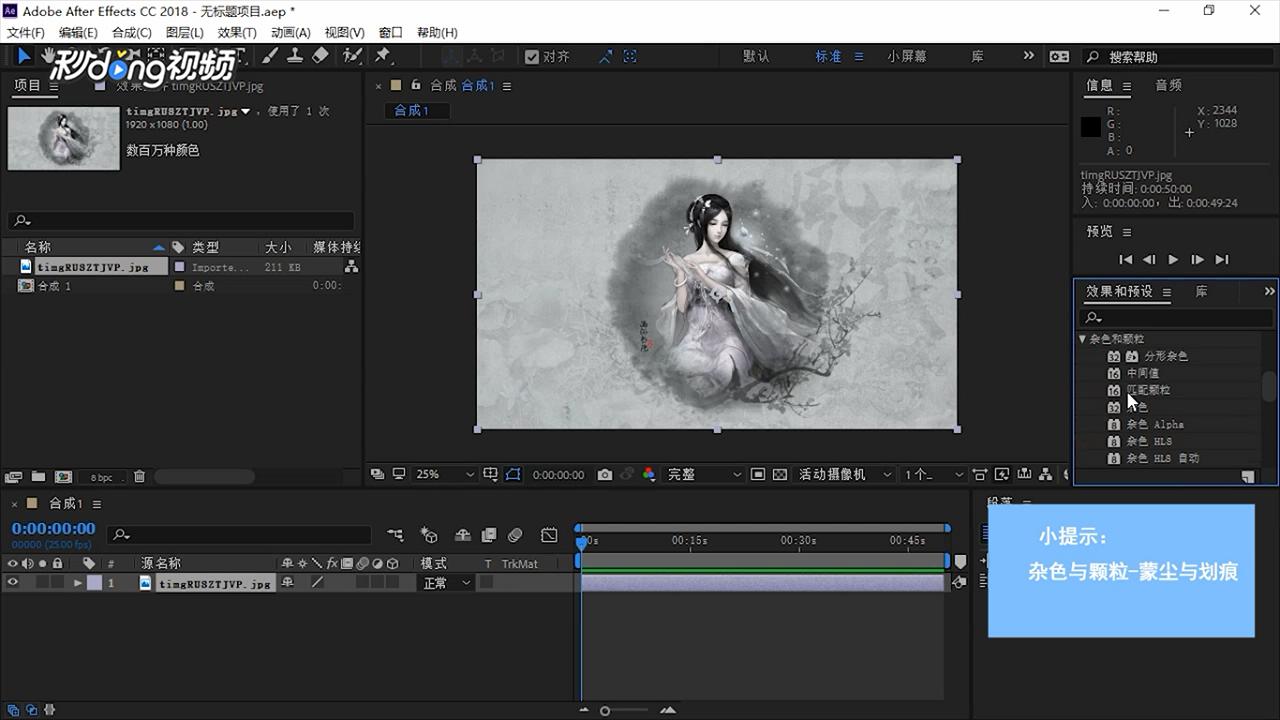Viewport: 1280px width, 720px height.
Task: Click the layer 1 label color swatch
Action: [x=94, y=583]
